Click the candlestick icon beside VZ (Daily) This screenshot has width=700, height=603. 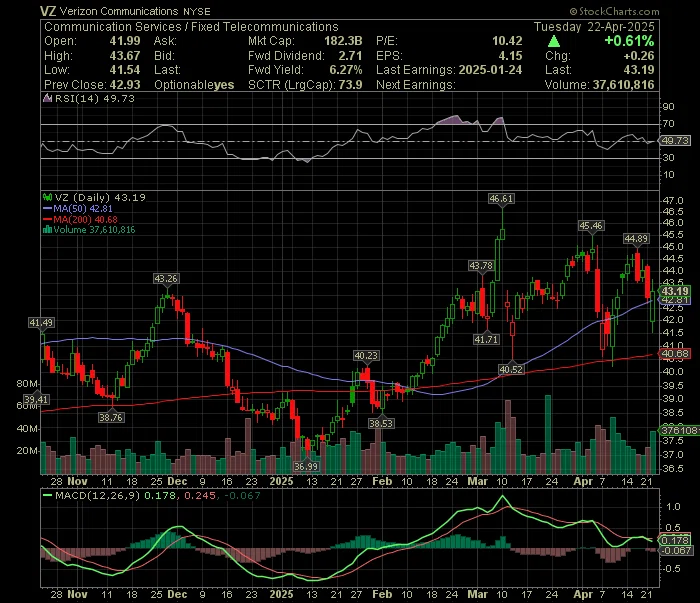click(47, 197)
